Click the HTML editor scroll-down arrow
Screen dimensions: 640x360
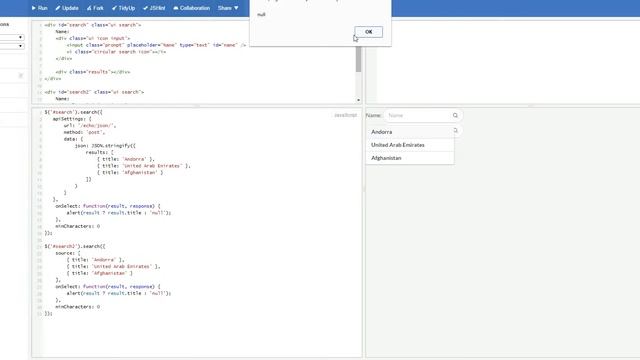(x=358, y=100)
